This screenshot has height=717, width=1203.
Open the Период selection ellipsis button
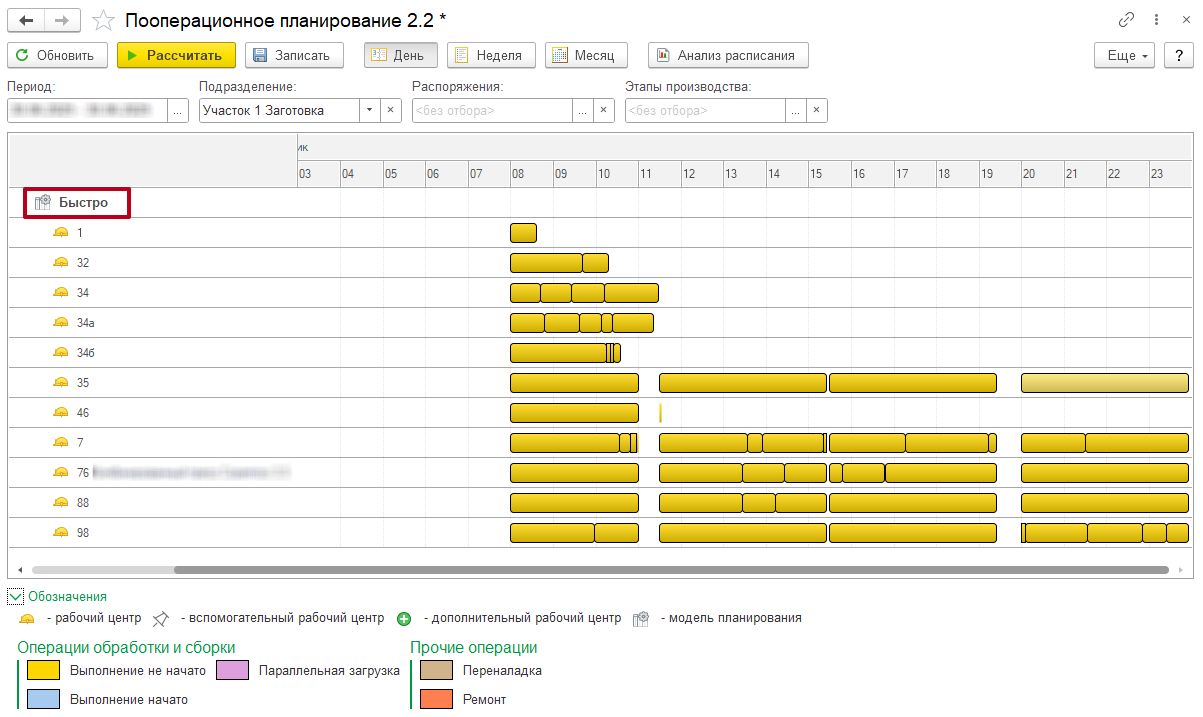pyautogui.click(x=178, y=110)
